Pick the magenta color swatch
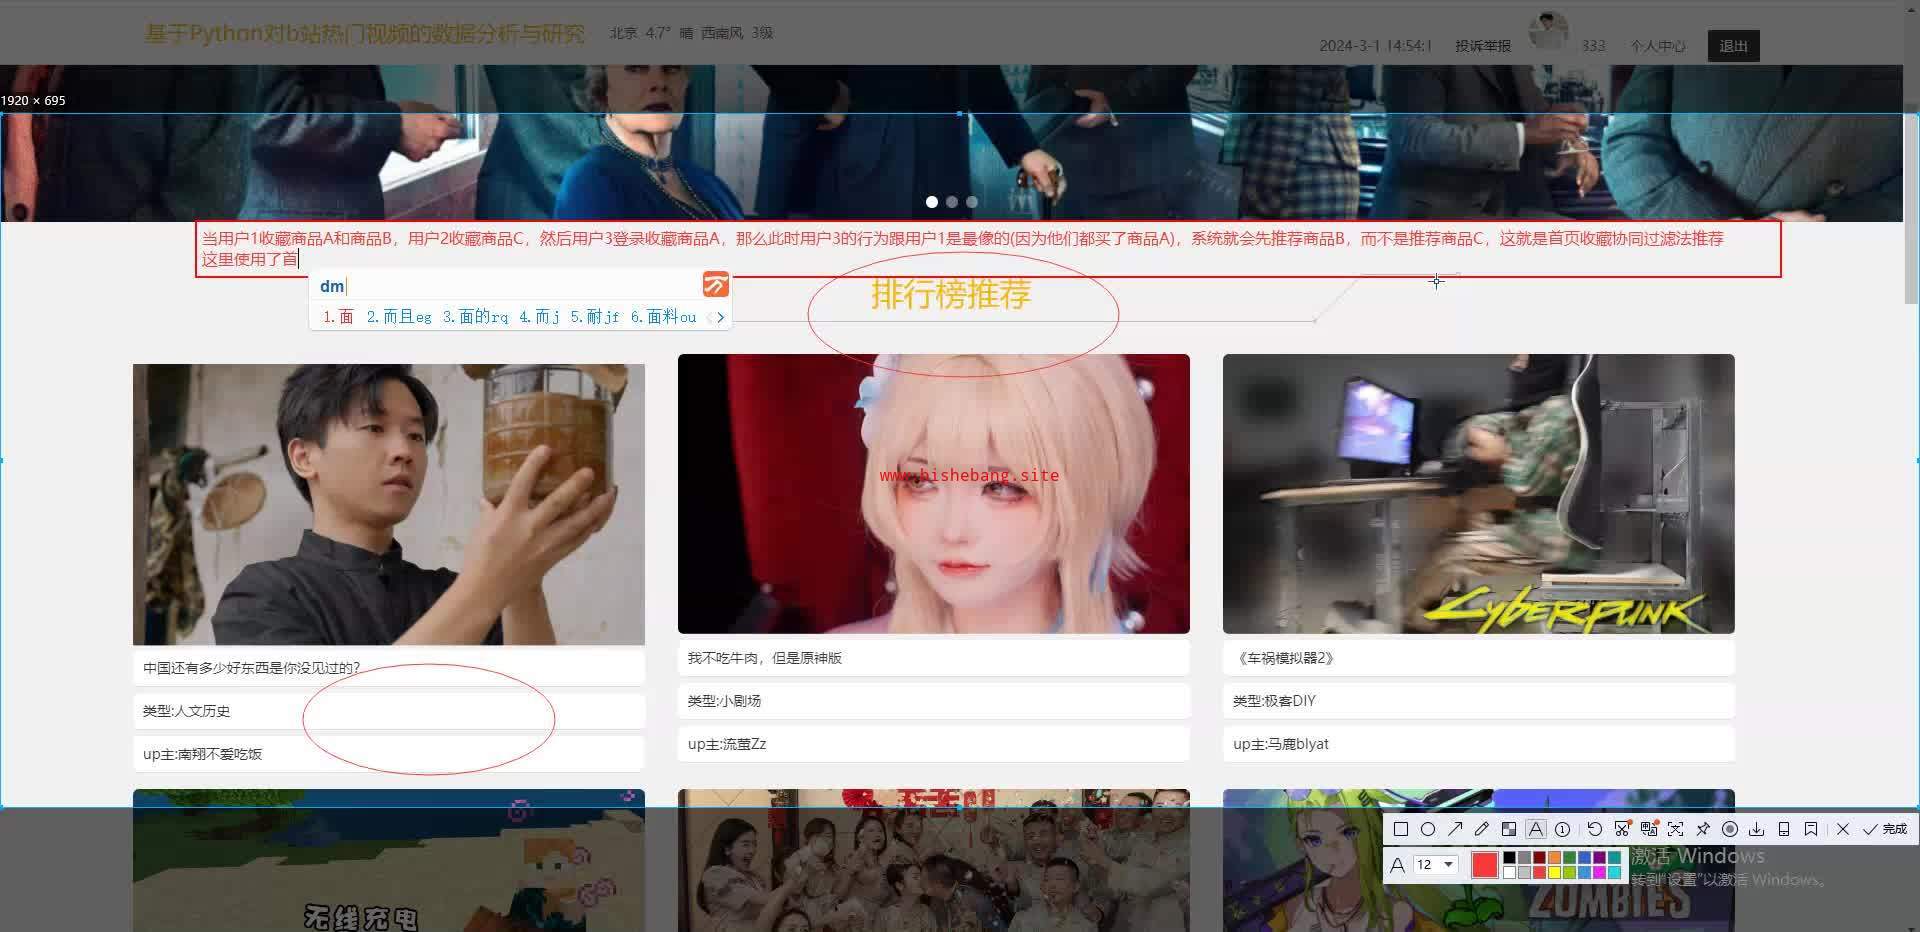The image size is (1920, 932). (x=1600, y=872)
